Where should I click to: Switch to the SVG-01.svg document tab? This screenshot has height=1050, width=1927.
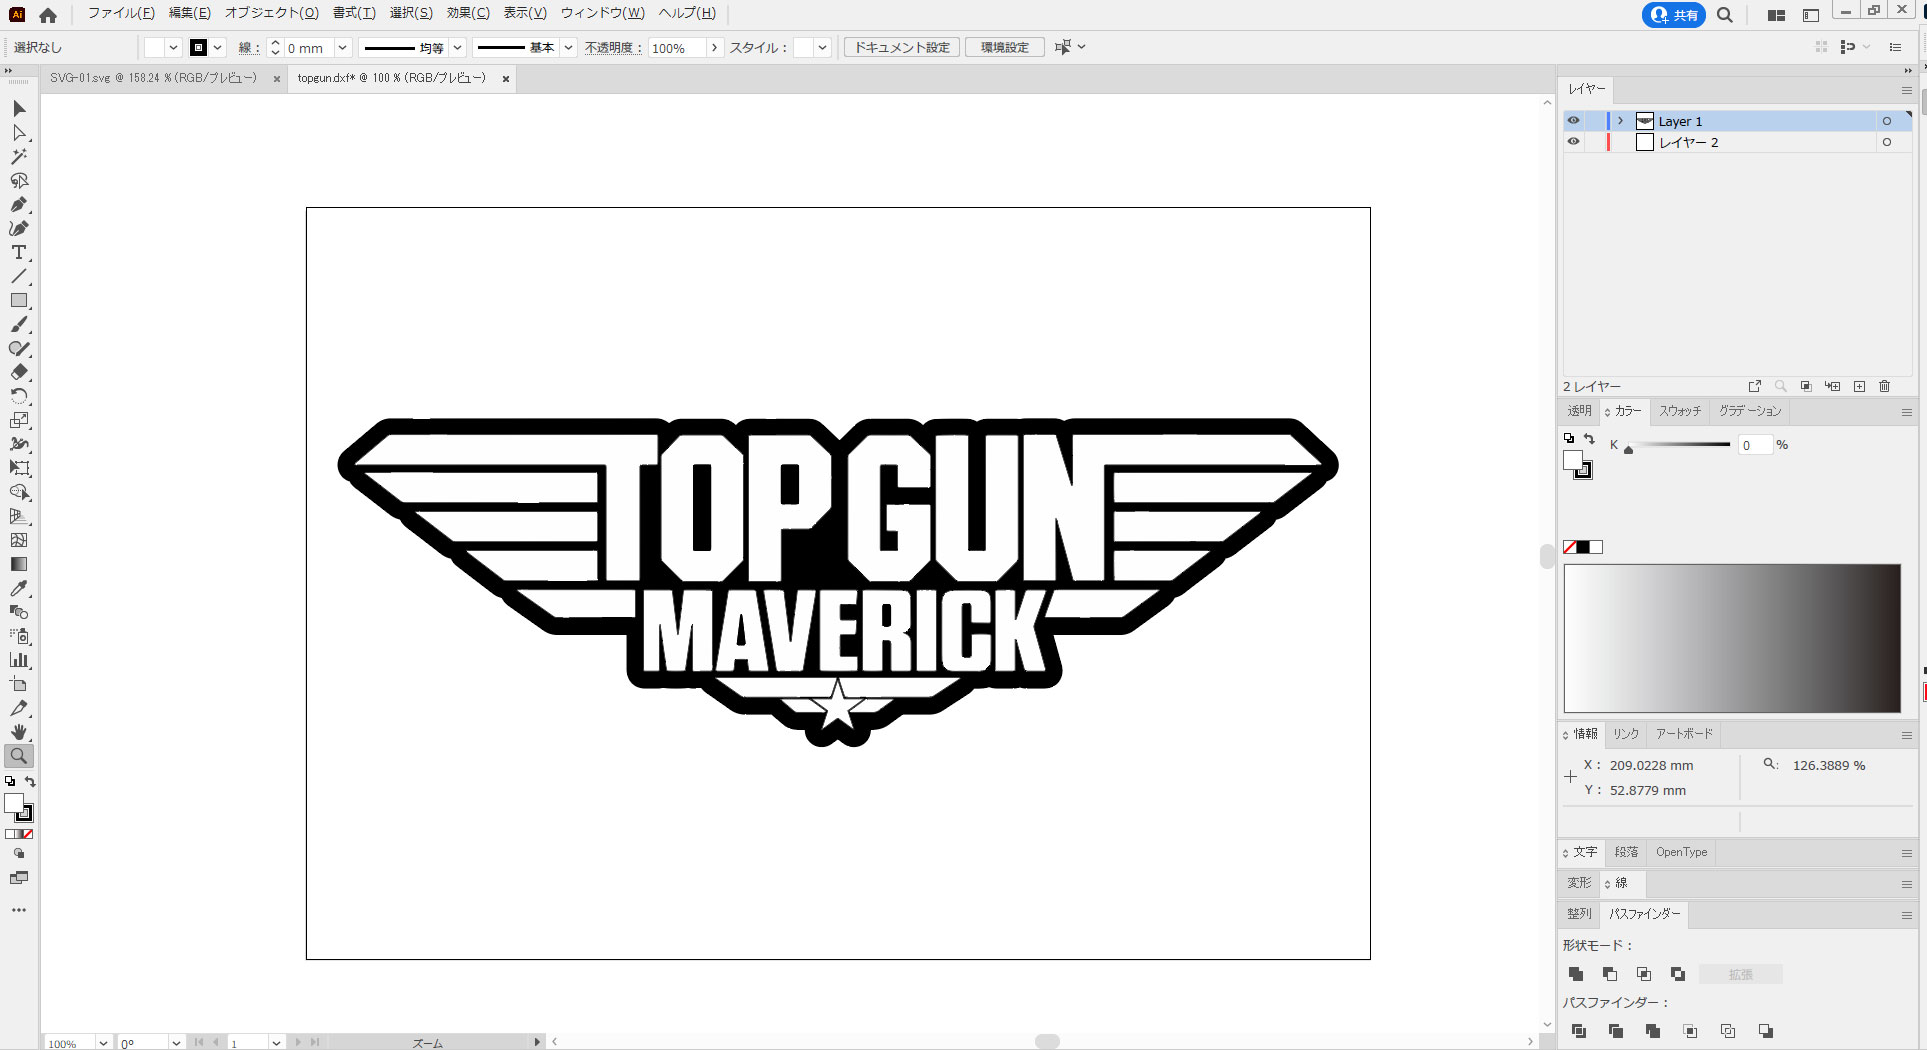pyautogui.click(x=153, y=78)
